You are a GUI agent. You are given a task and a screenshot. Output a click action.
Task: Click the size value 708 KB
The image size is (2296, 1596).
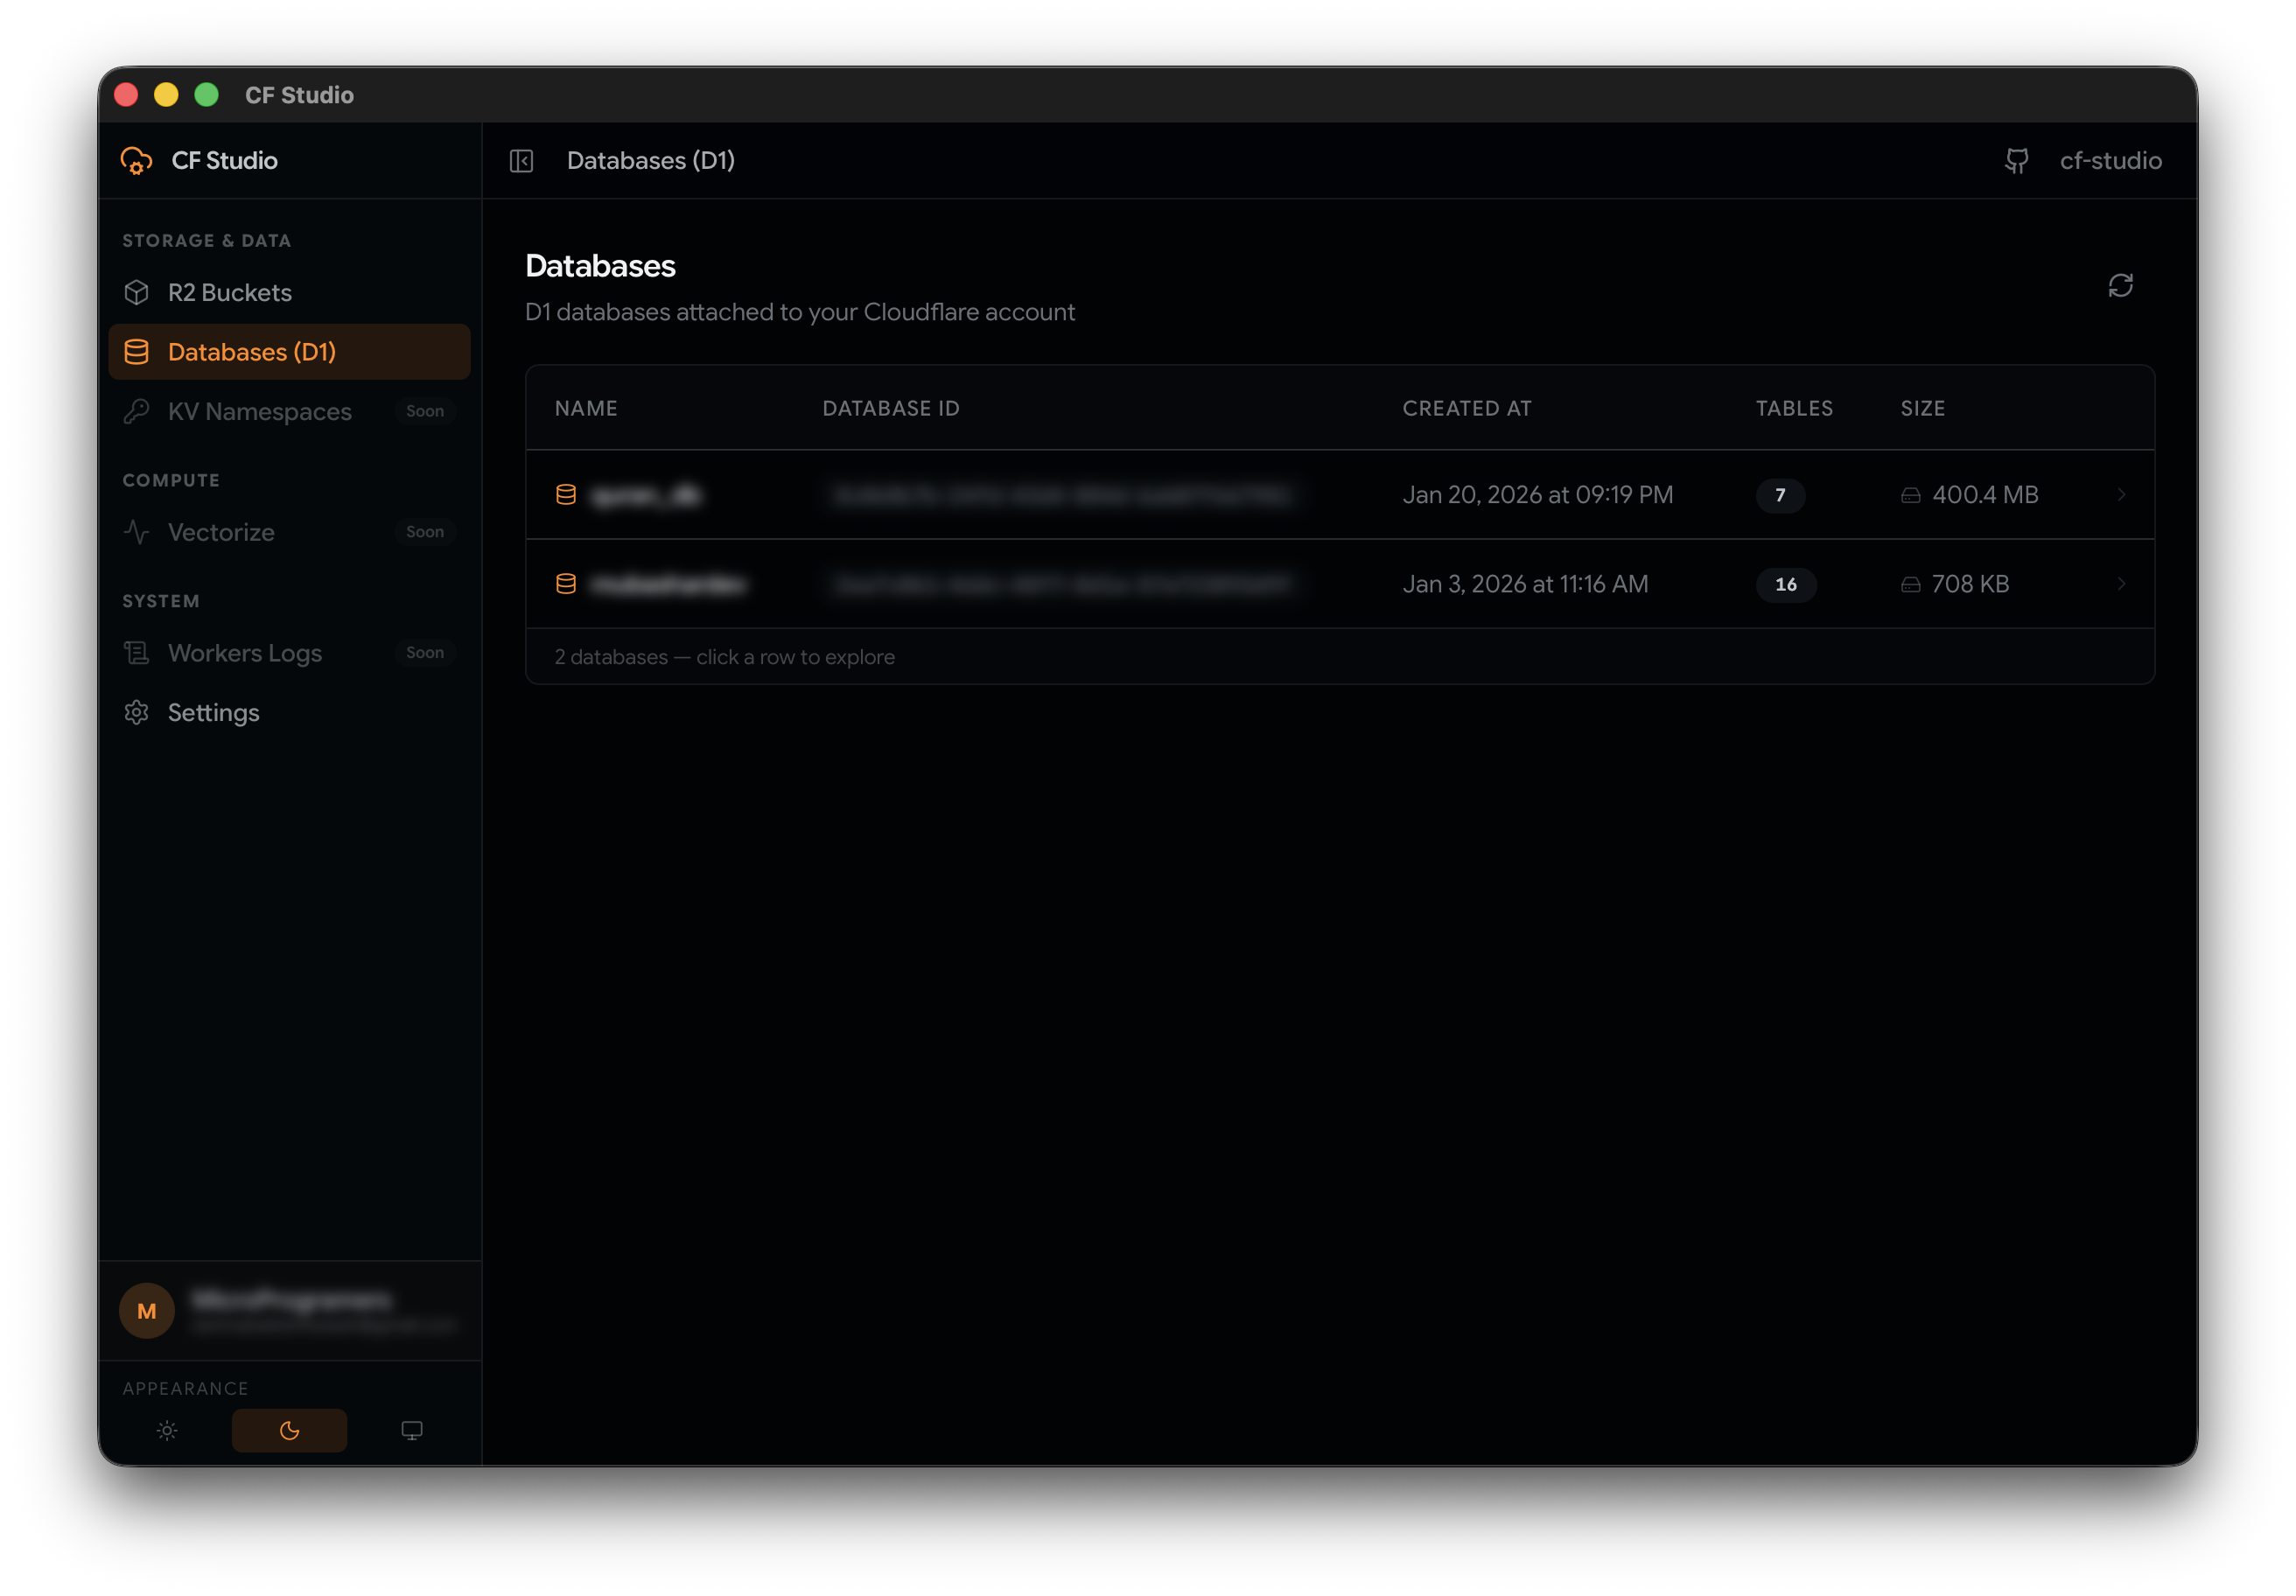pyautogui.click(x=1971, y=585)
